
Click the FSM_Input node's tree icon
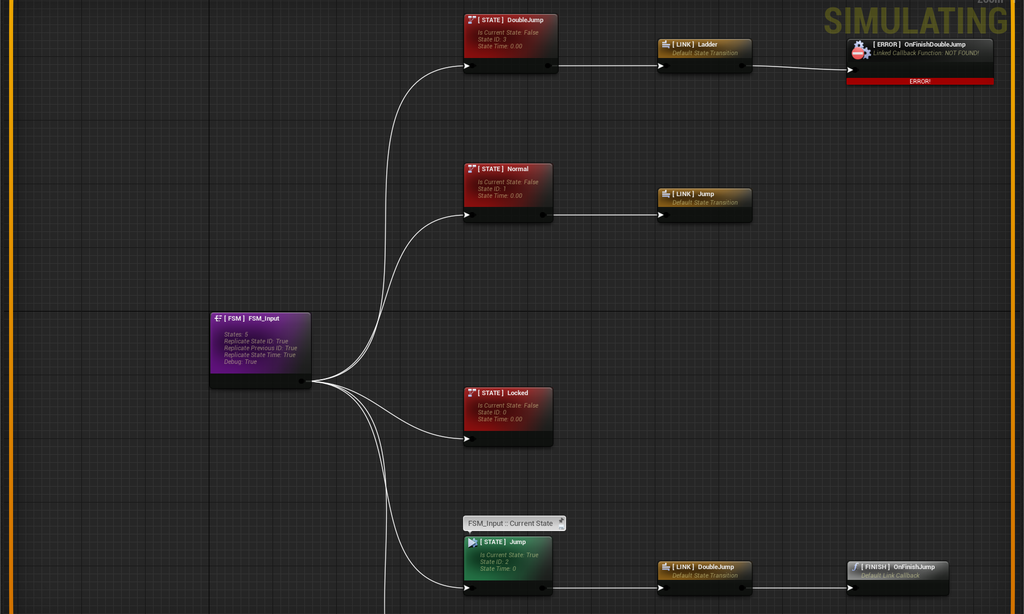pos(218,318)
